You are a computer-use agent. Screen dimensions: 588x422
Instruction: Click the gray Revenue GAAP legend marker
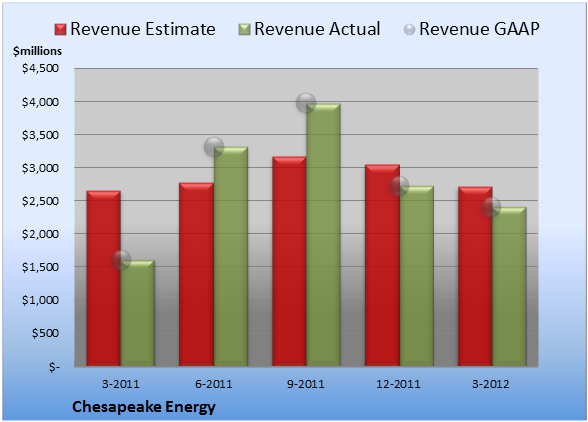click(409, 30)
